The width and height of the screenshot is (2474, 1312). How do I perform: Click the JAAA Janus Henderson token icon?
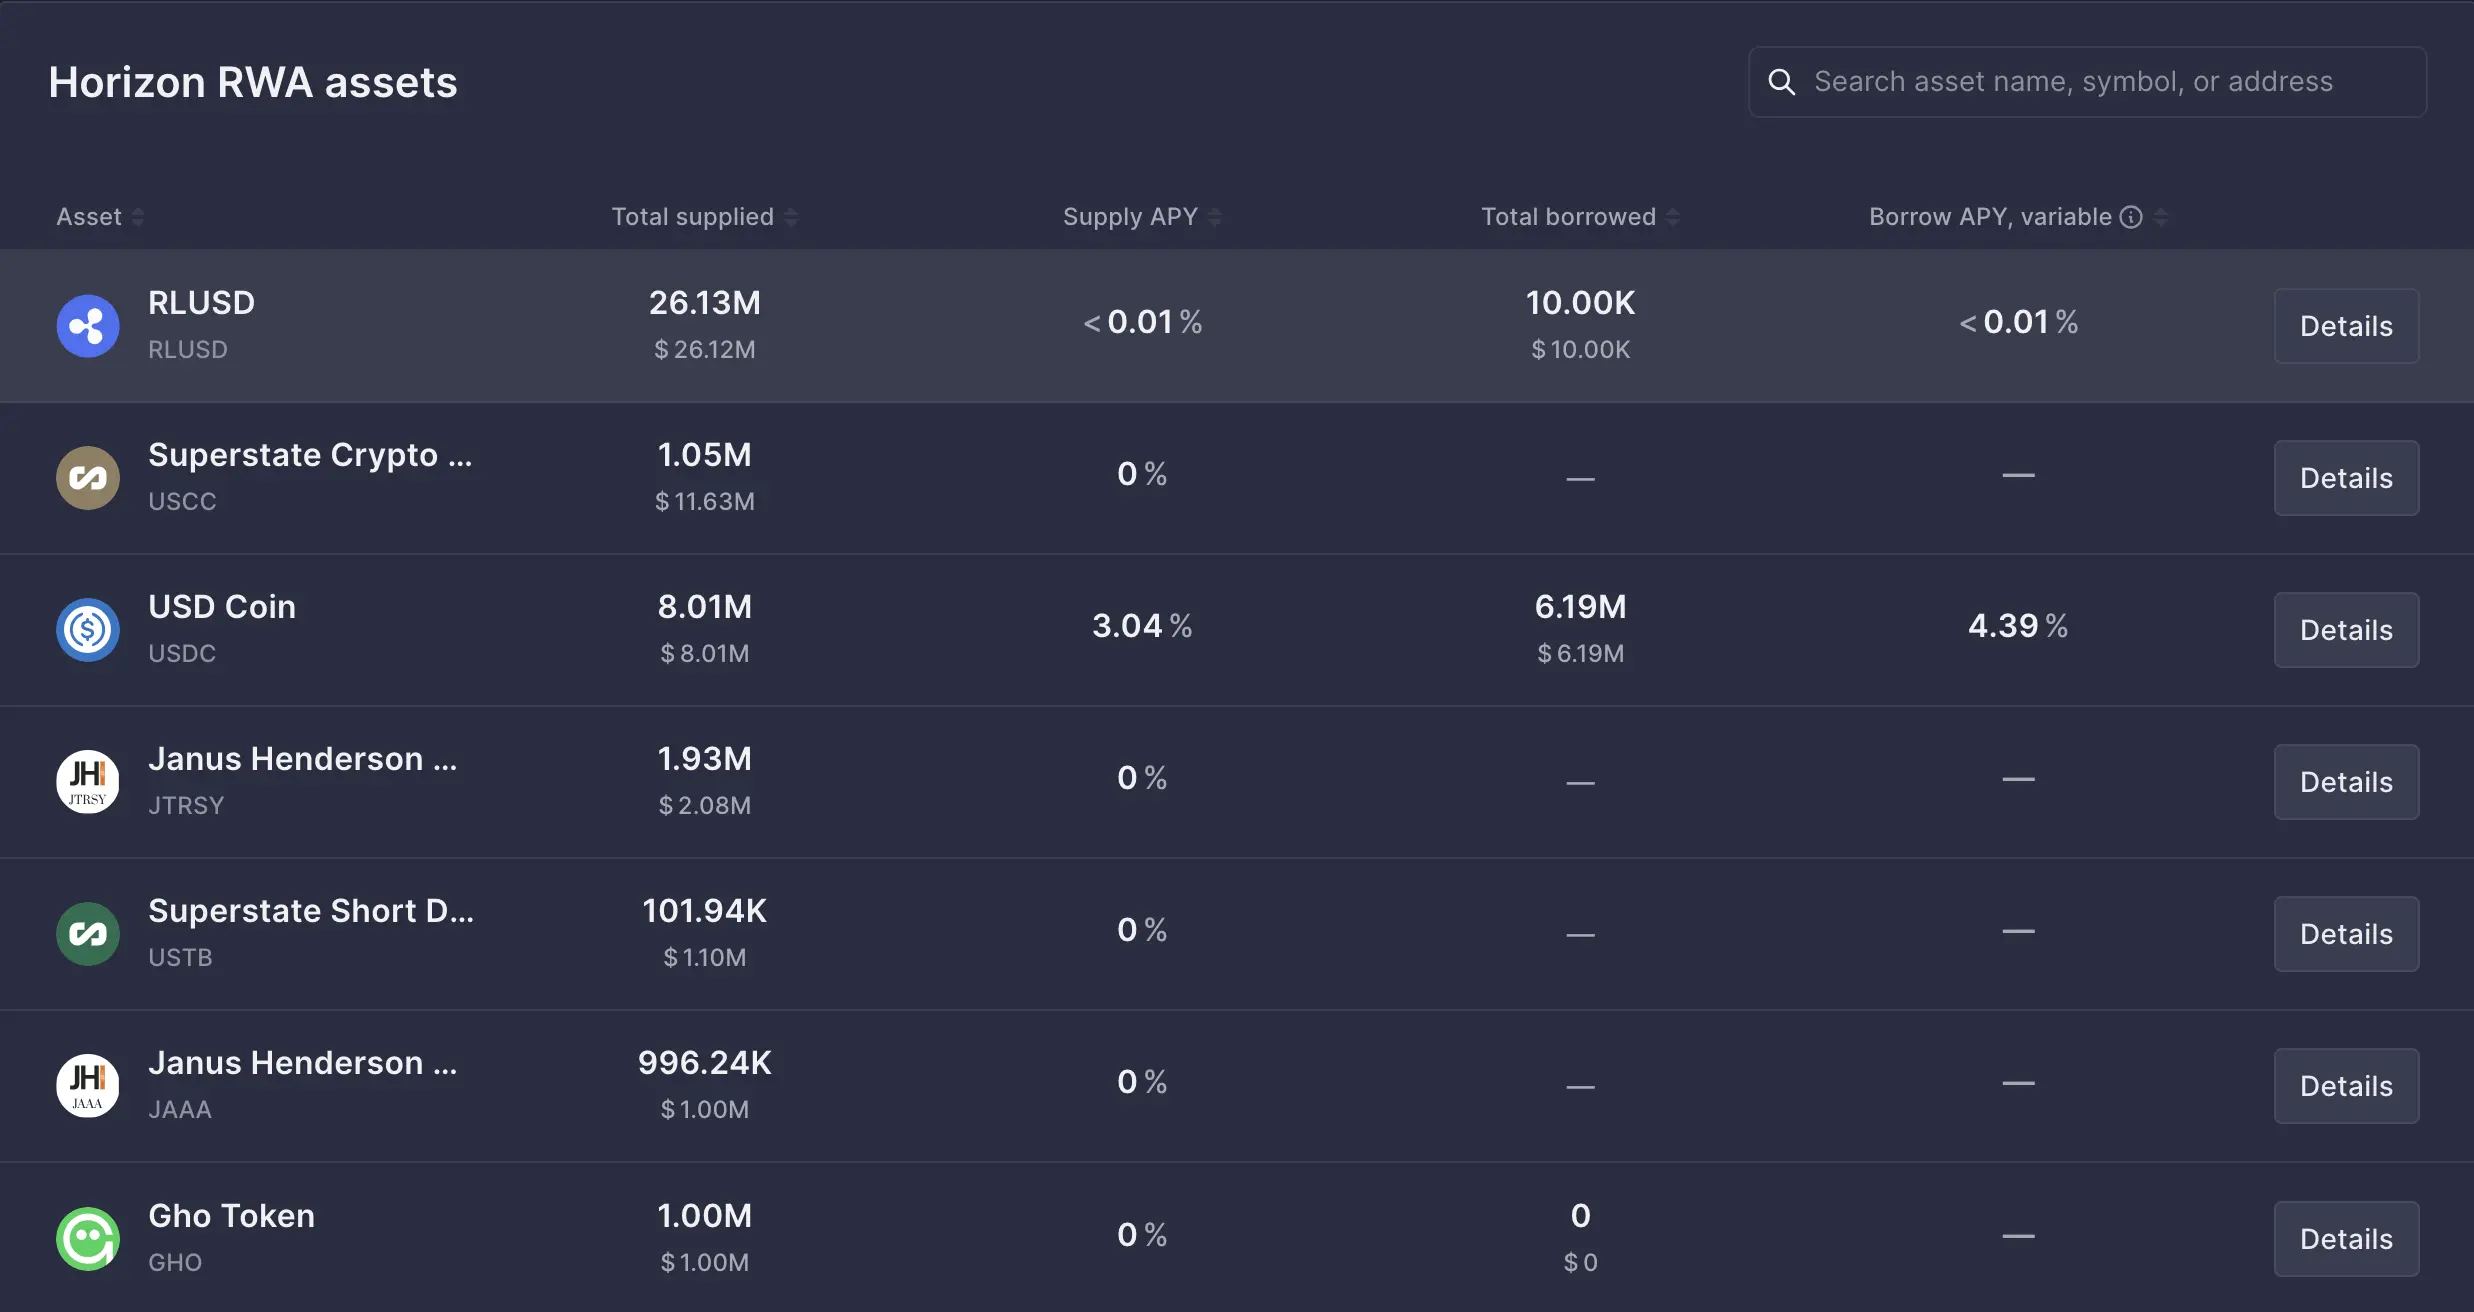pos(88,1086)
